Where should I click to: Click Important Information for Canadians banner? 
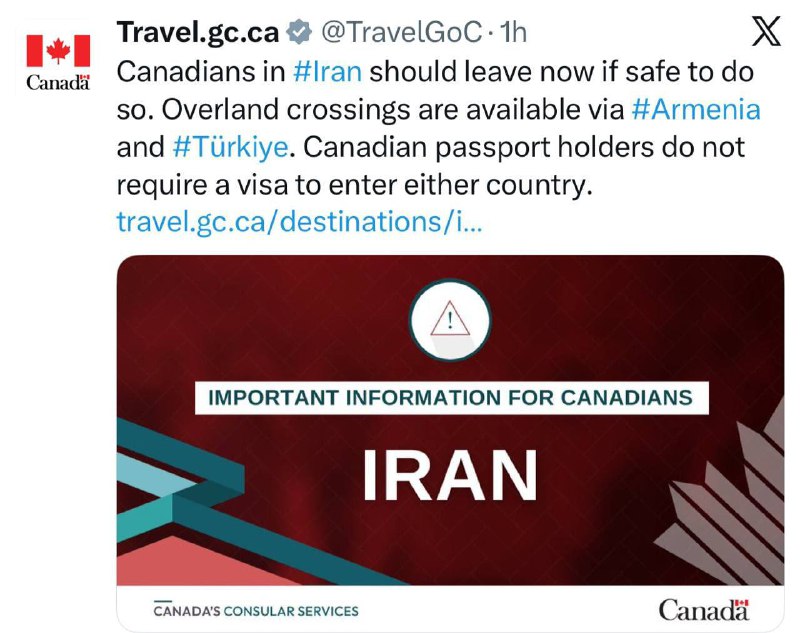point(452,397)
